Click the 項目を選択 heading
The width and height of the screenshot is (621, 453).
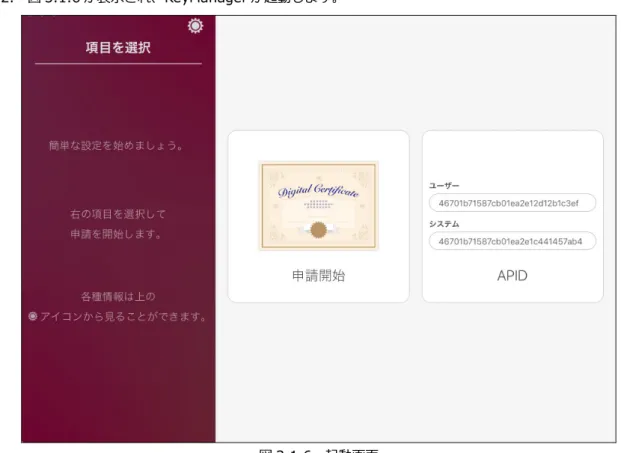pyautogui.click(x=118, y=48)
